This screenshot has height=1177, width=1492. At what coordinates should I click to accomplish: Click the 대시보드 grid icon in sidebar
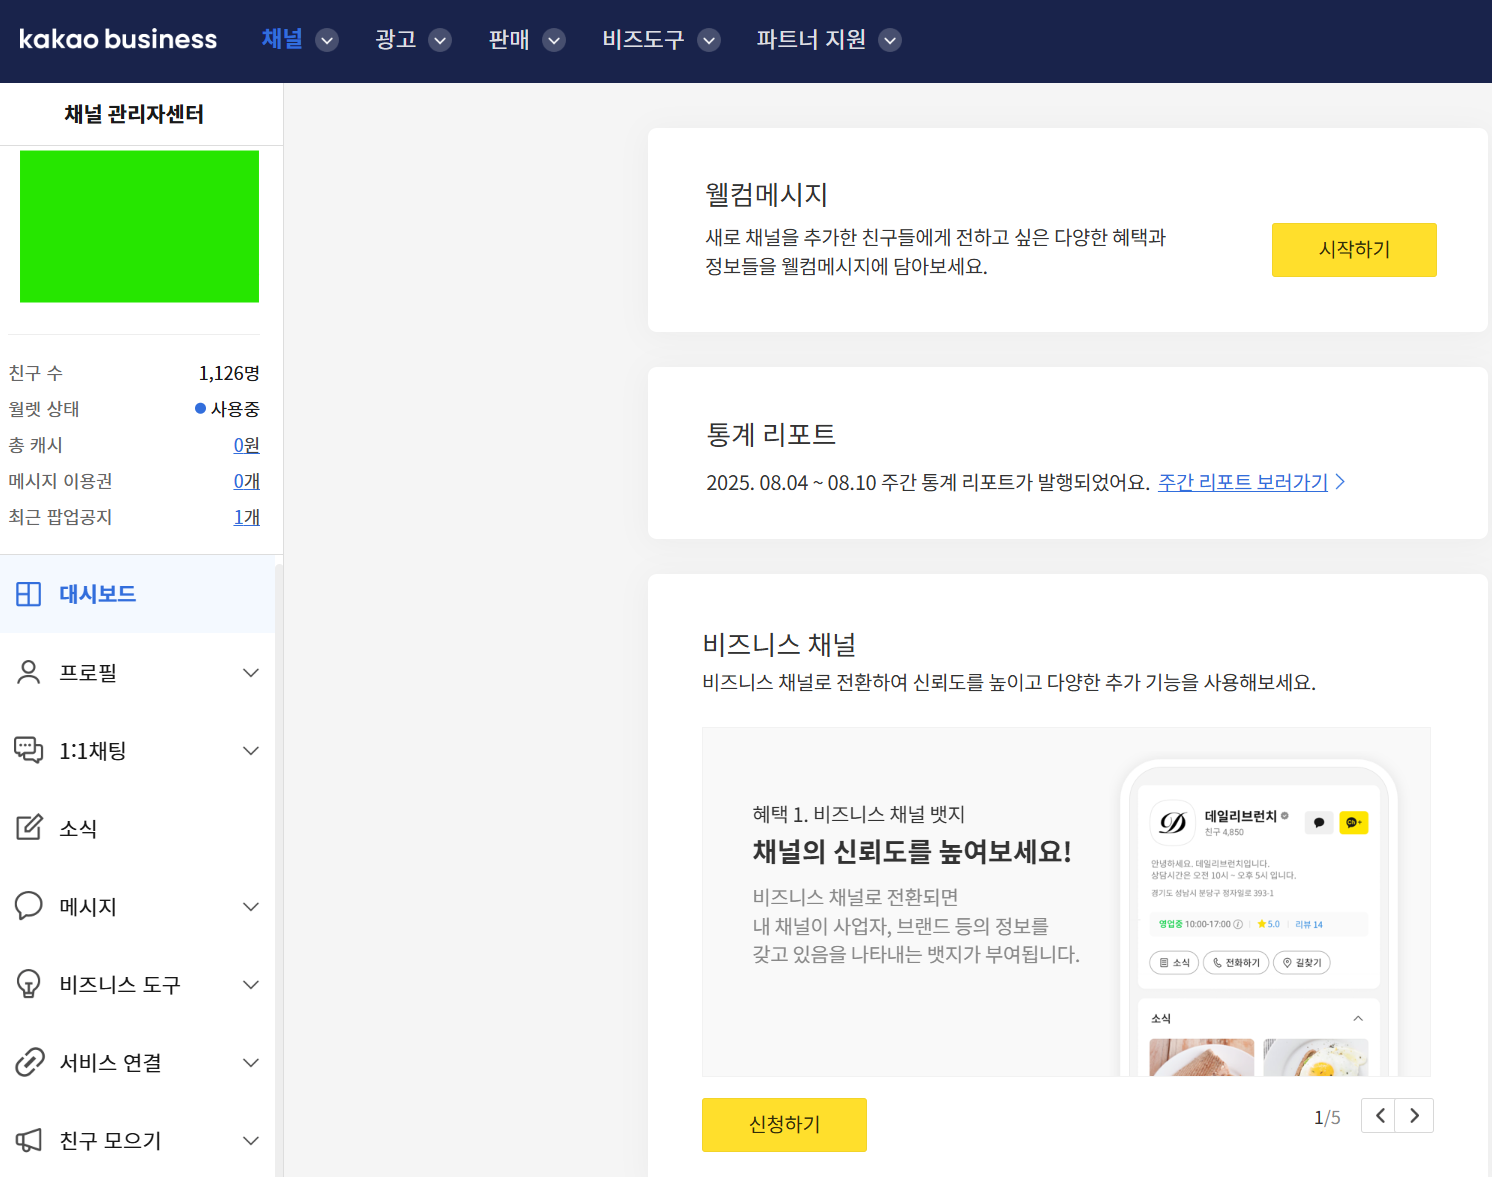[x=29, y=594]
